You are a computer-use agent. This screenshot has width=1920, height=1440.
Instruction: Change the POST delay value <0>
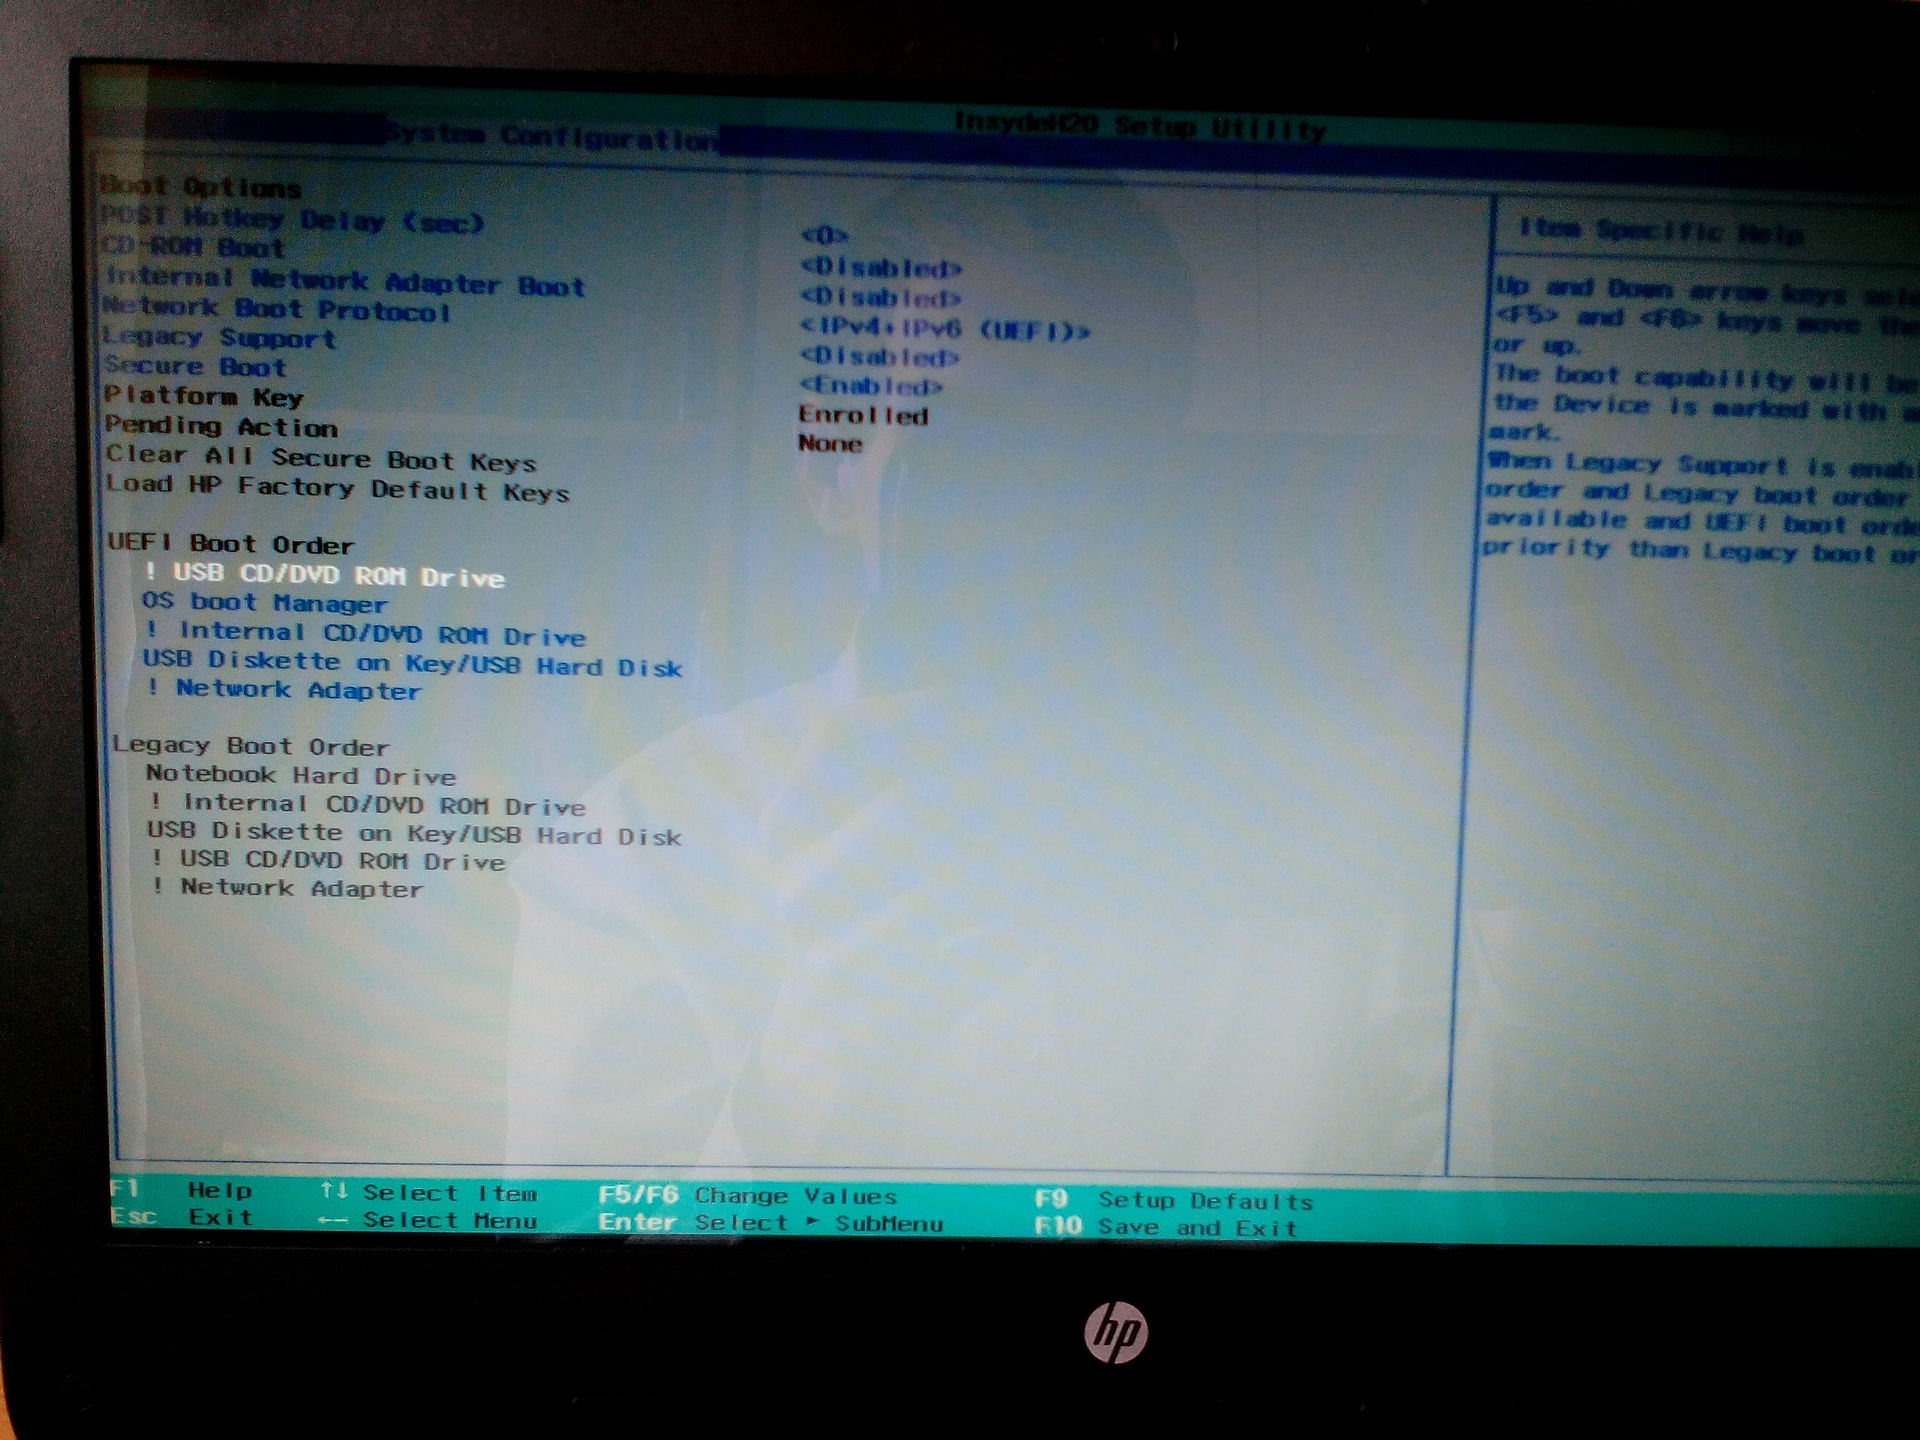825,235
